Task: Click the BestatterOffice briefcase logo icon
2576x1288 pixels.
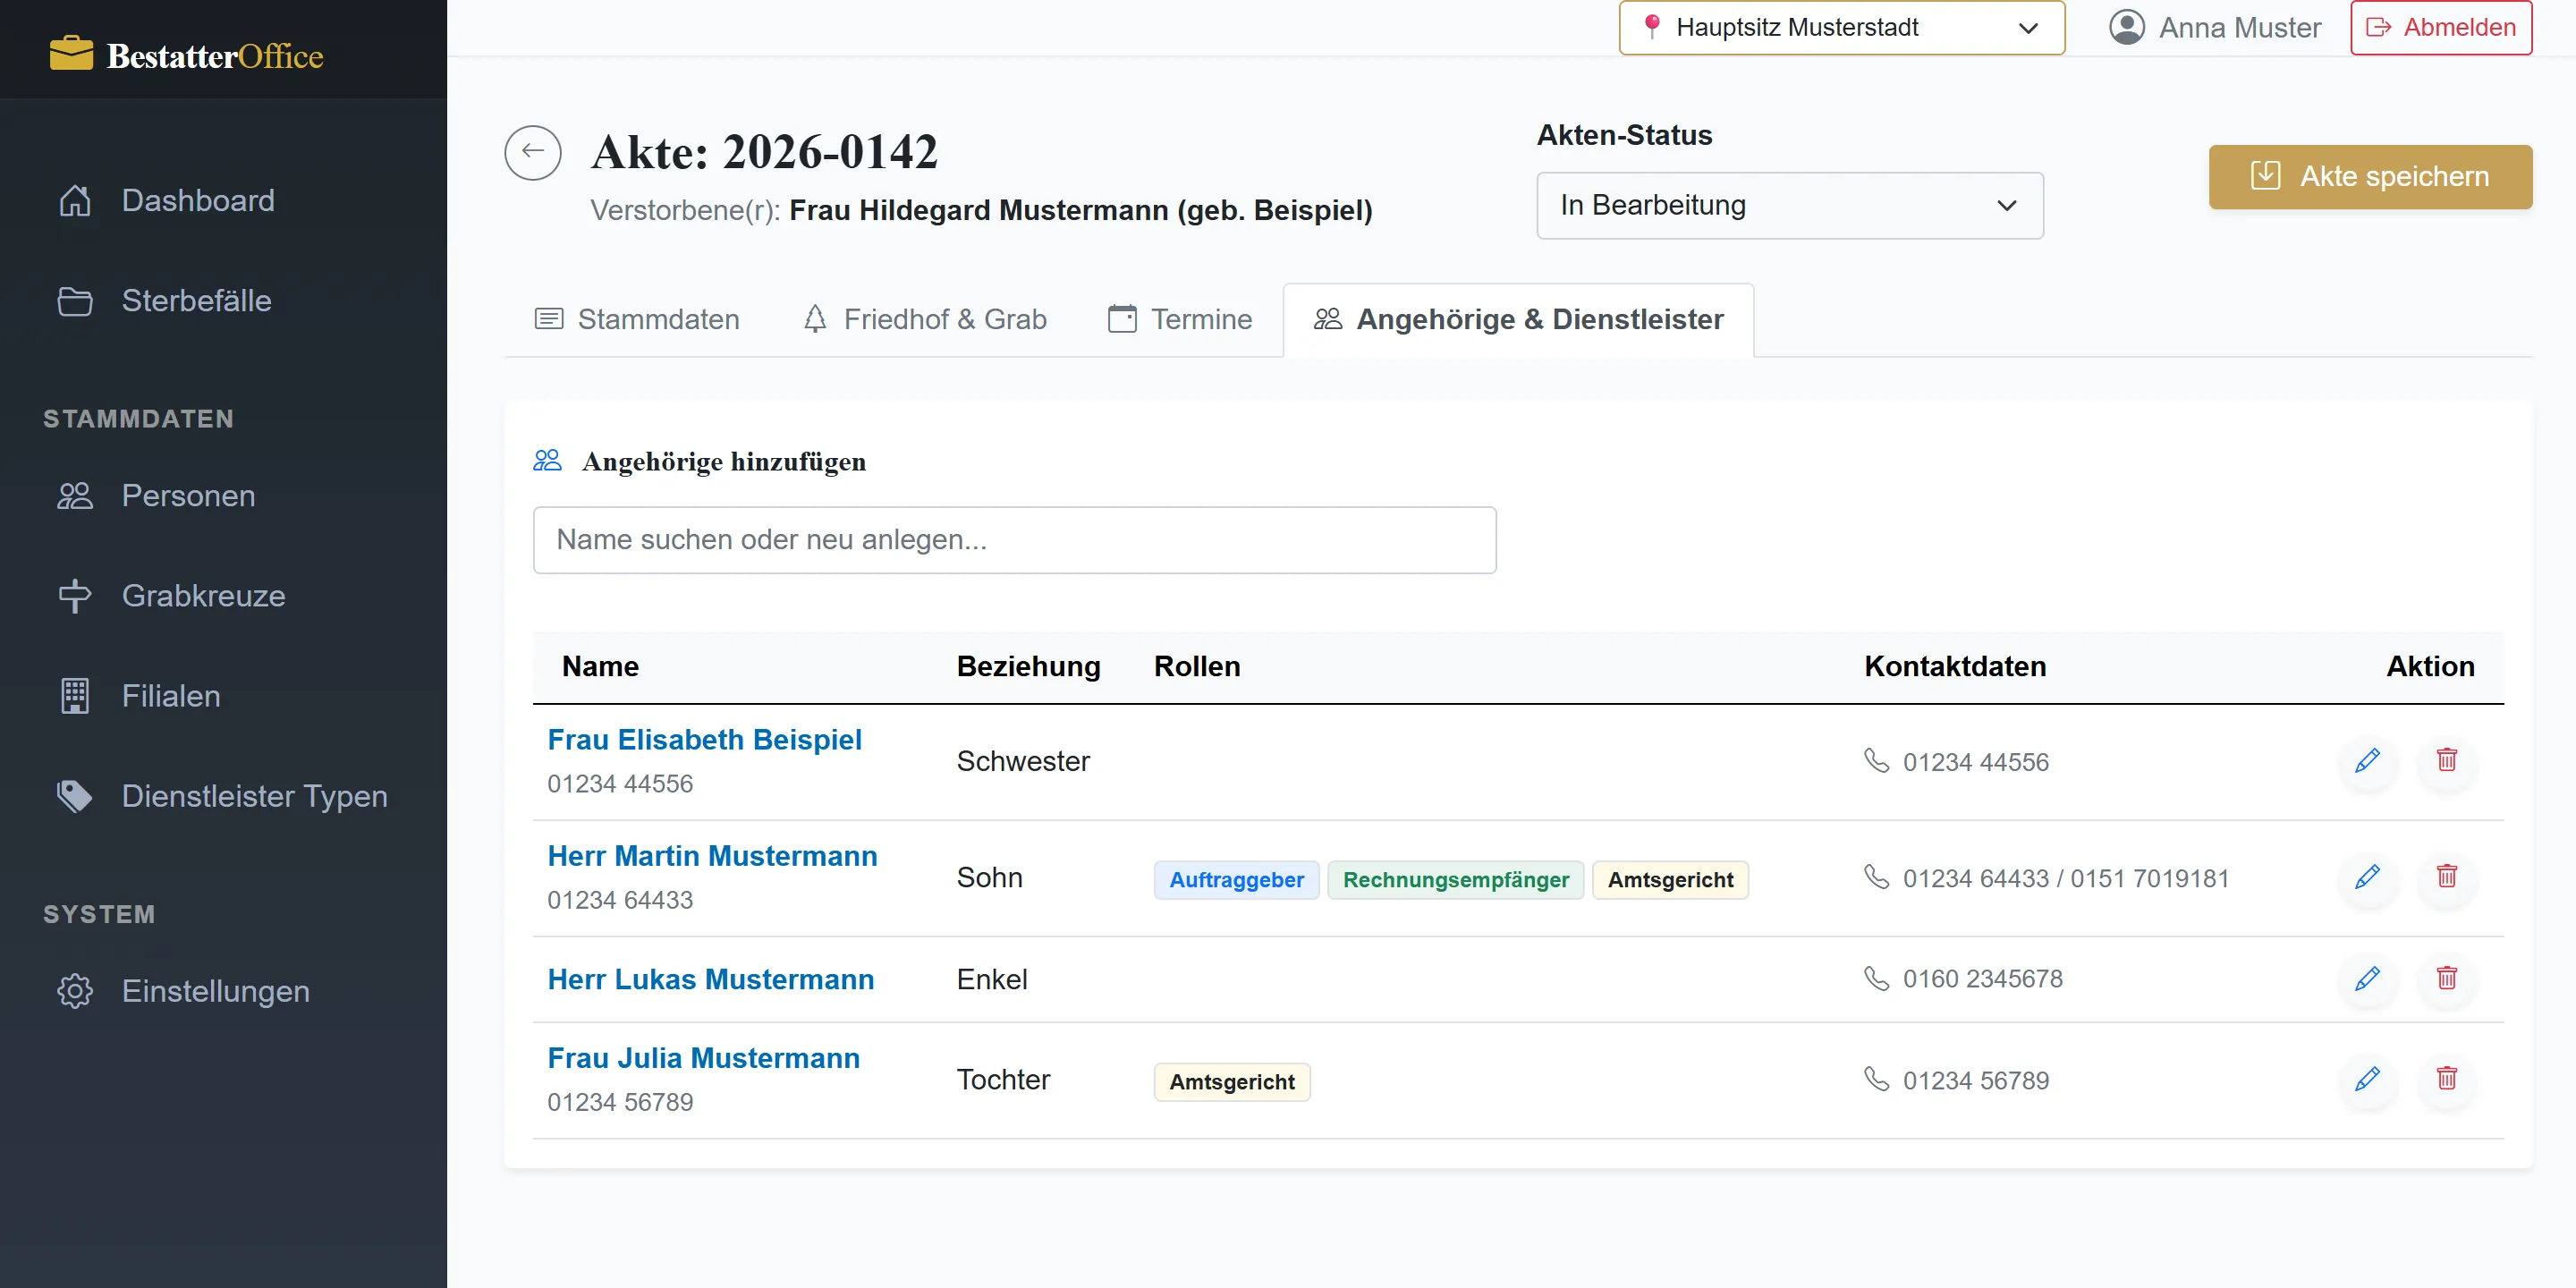Action: tap(71, 54)
